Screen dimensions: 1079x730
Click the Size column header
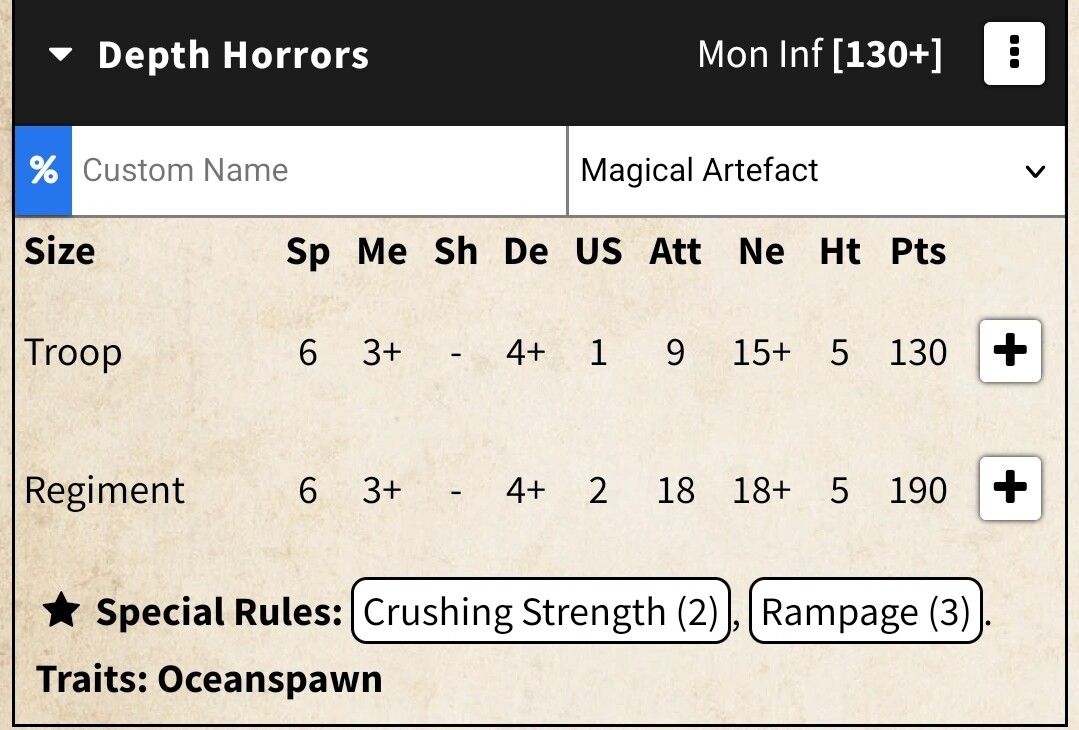pos(59,252)
